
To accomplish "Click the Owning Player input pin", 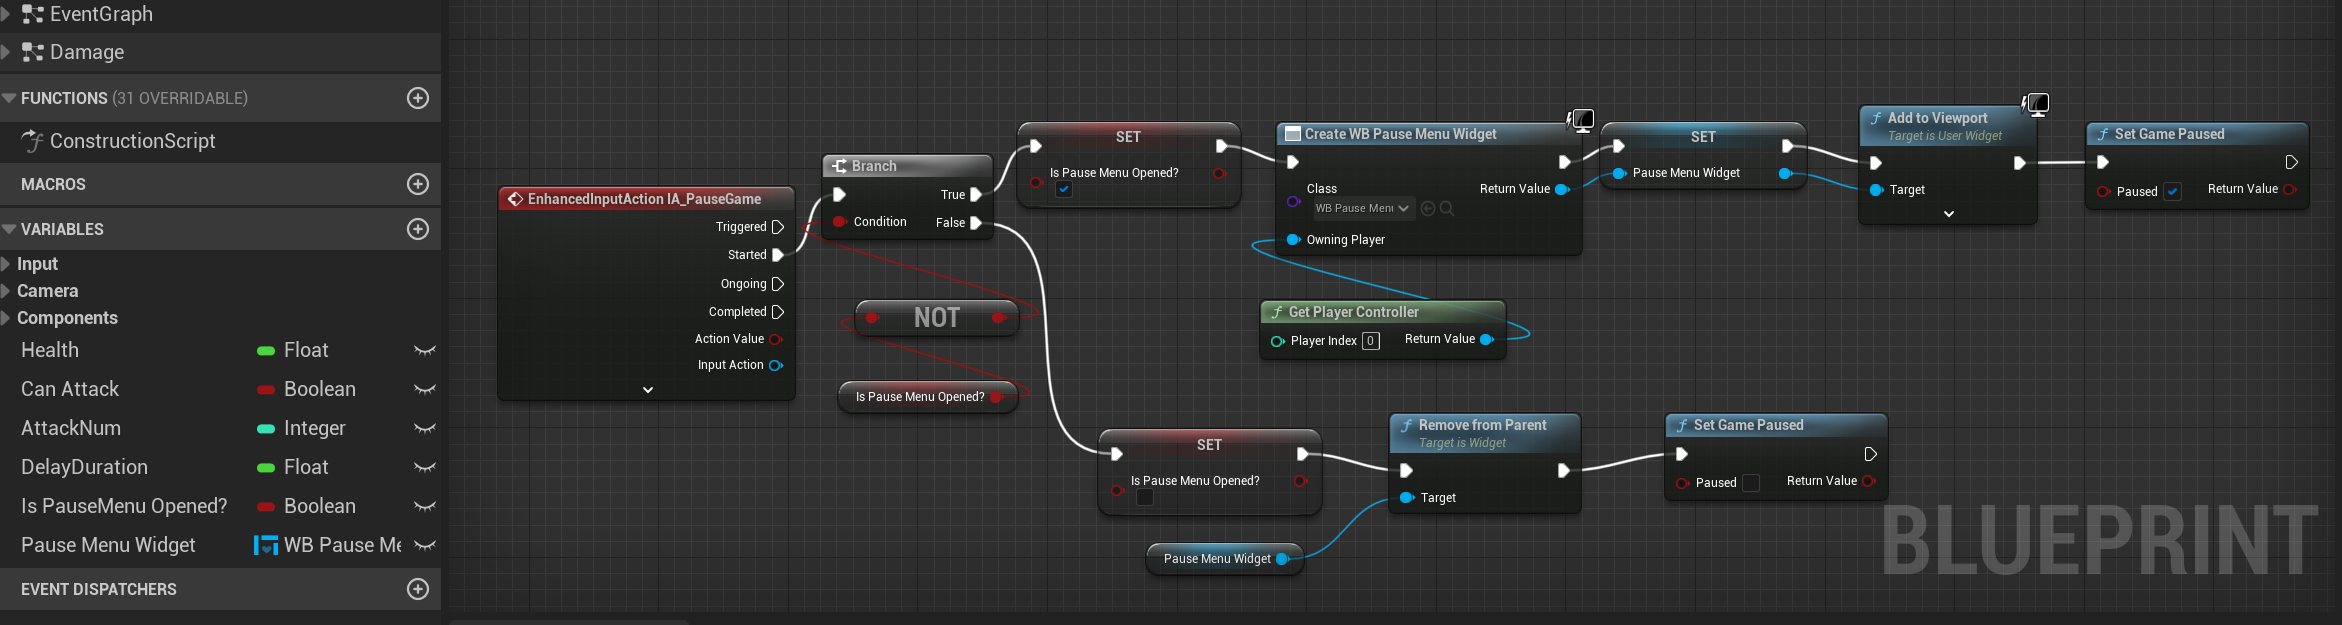I will [x=1293, y=240].
